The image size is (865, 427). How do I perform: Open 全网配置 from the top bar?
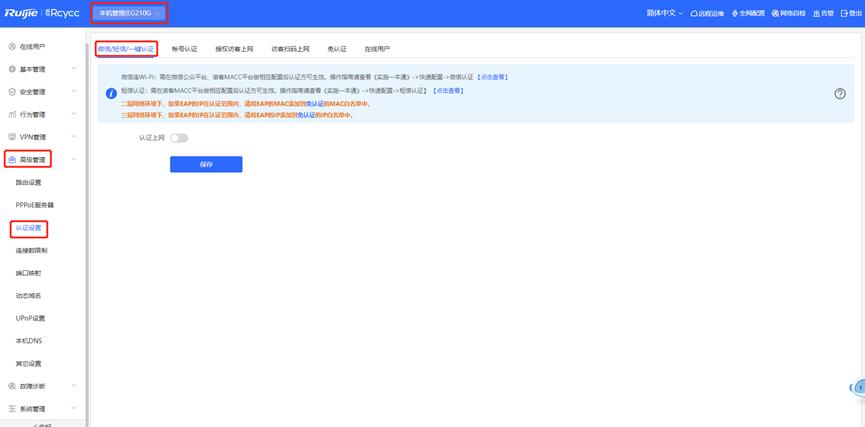749,13
